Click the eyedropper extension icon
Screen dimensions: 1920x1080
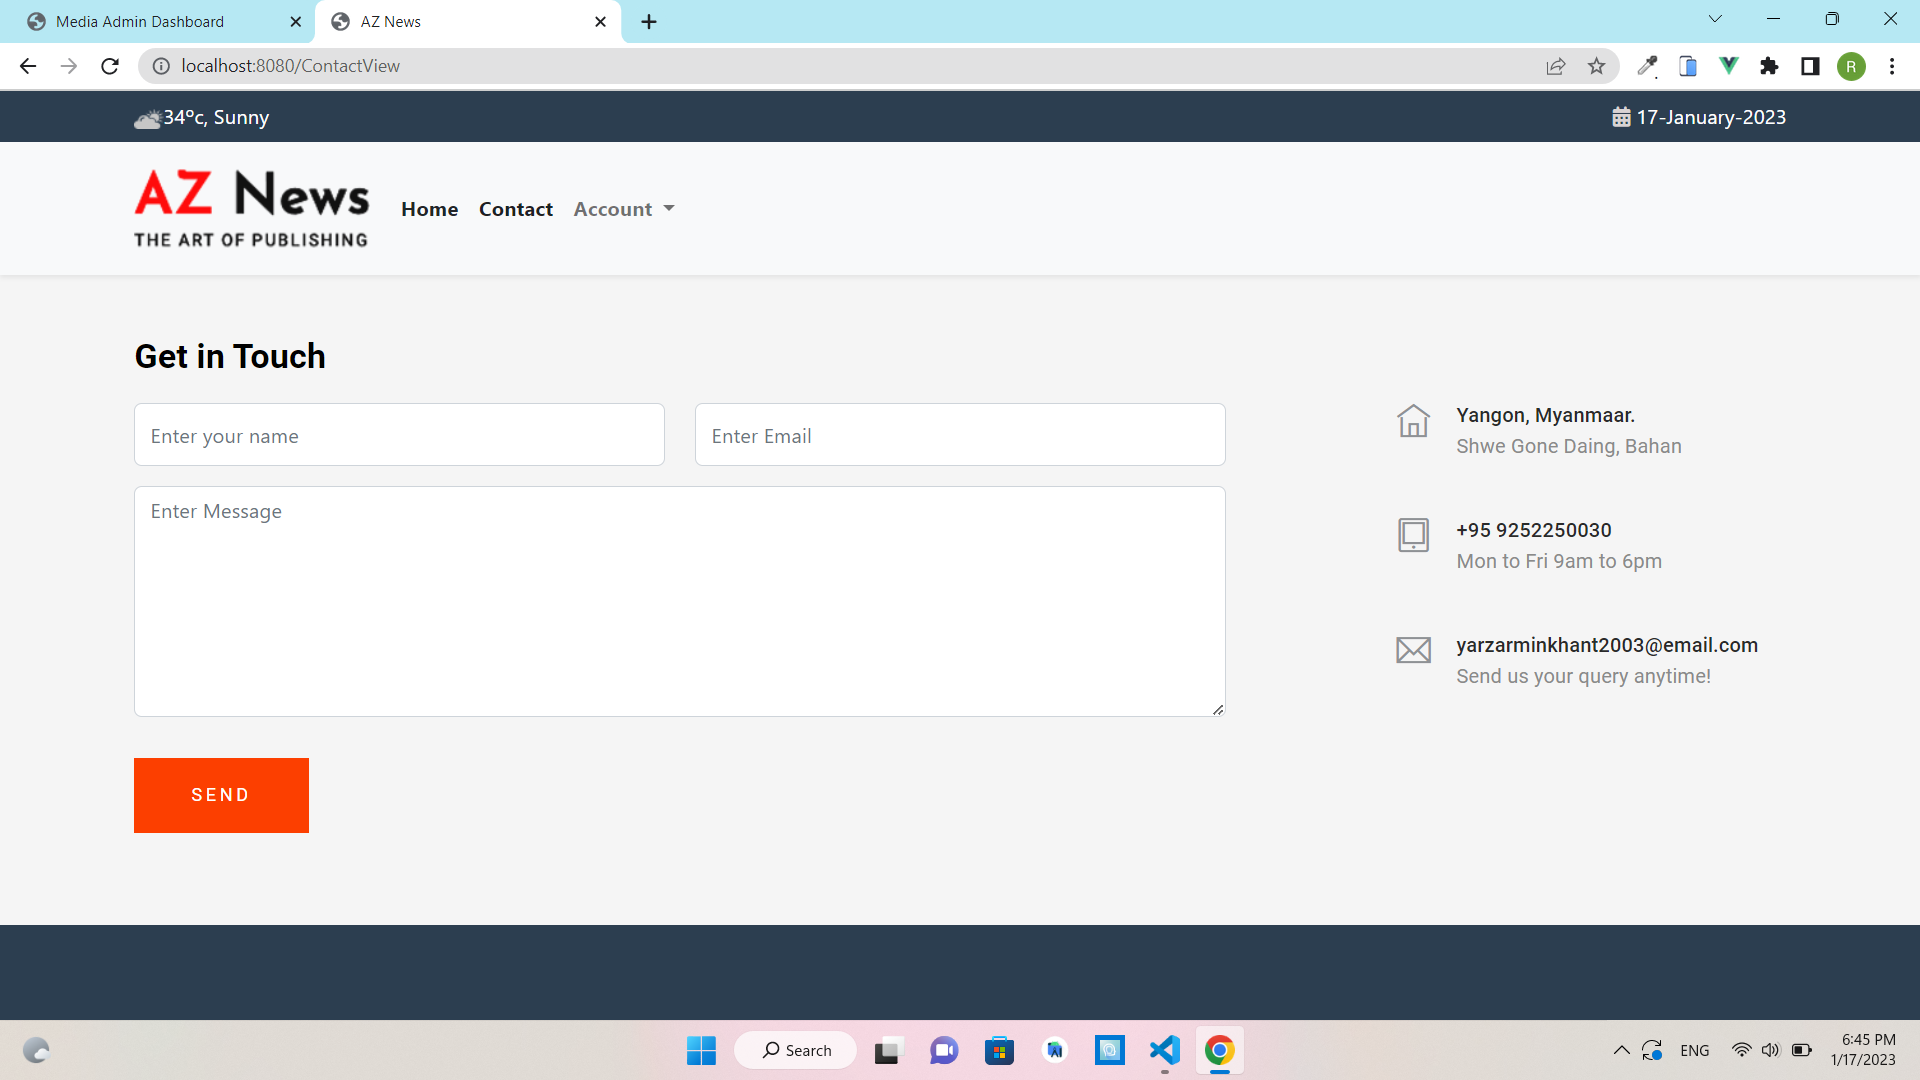[1647, 66]
